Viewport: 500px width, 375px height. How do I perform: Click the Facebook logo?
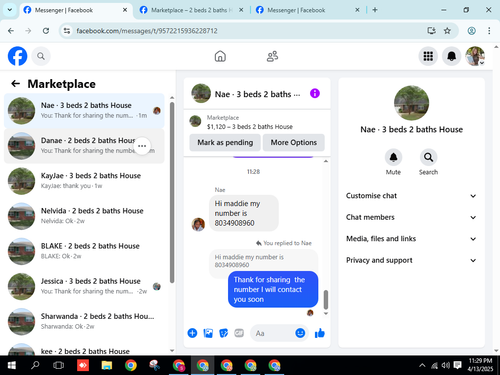[17, 56]
